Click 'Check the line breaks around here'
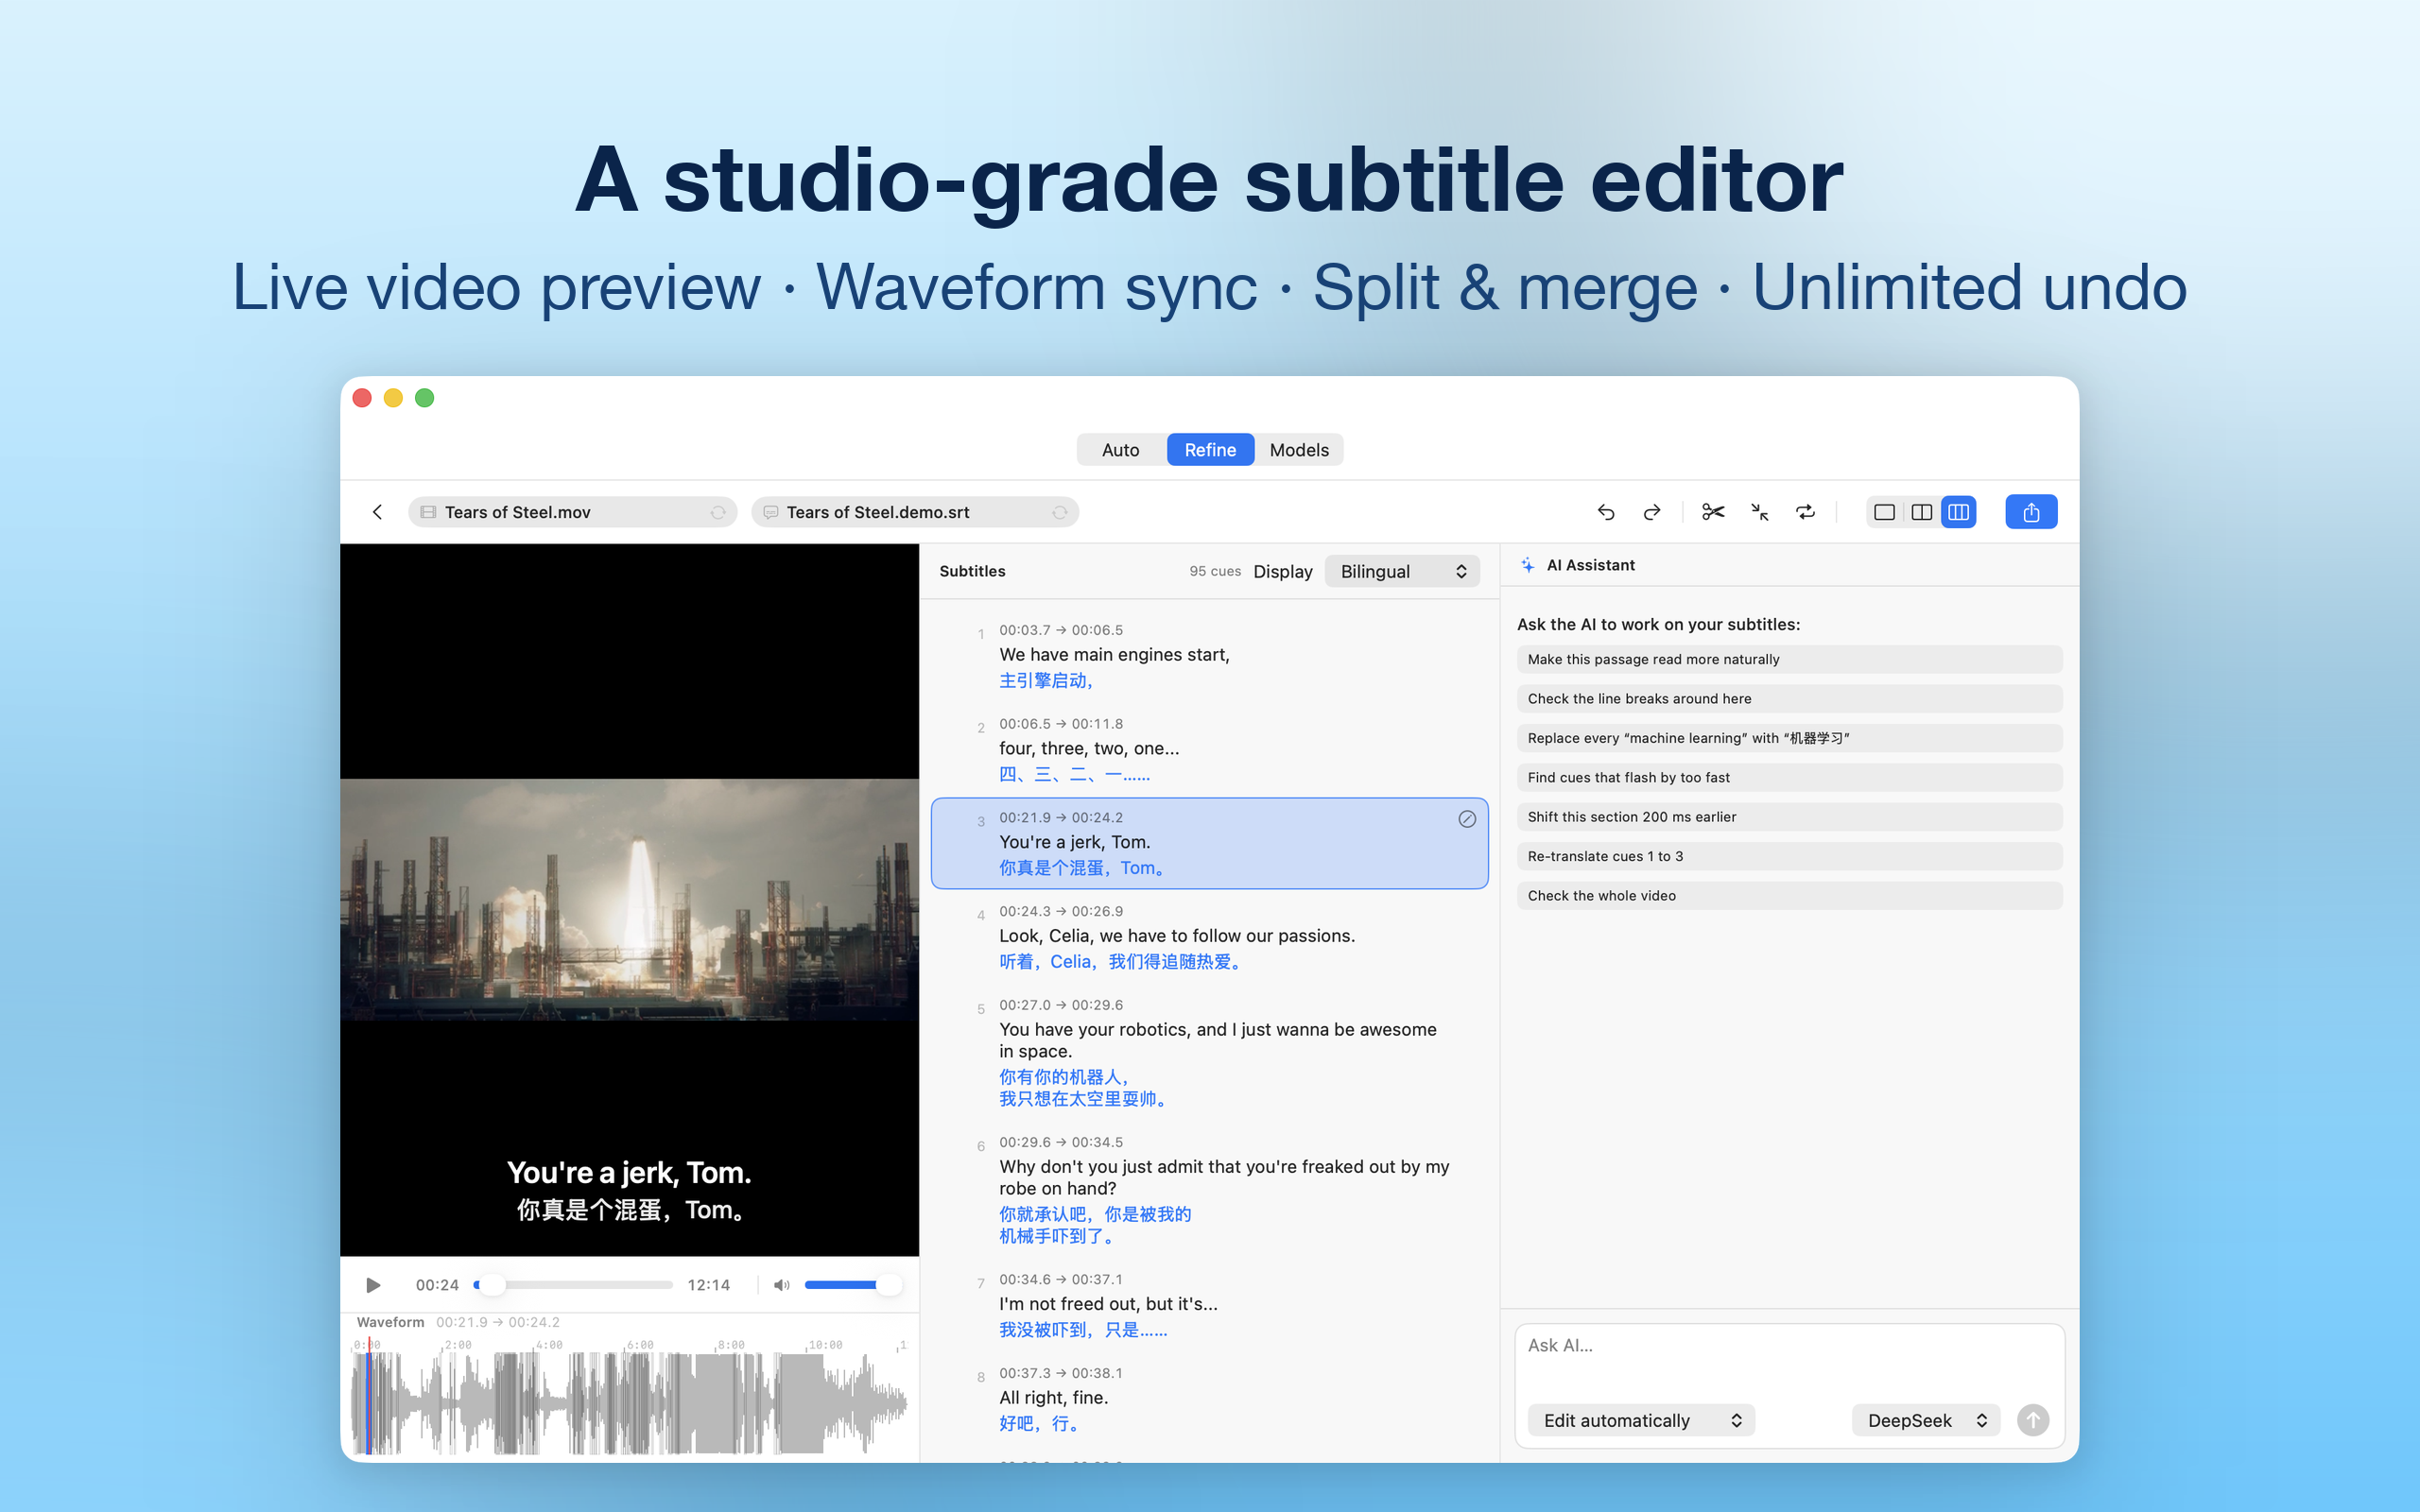Screen dimensions: 2420x1512 (1789, 699)
